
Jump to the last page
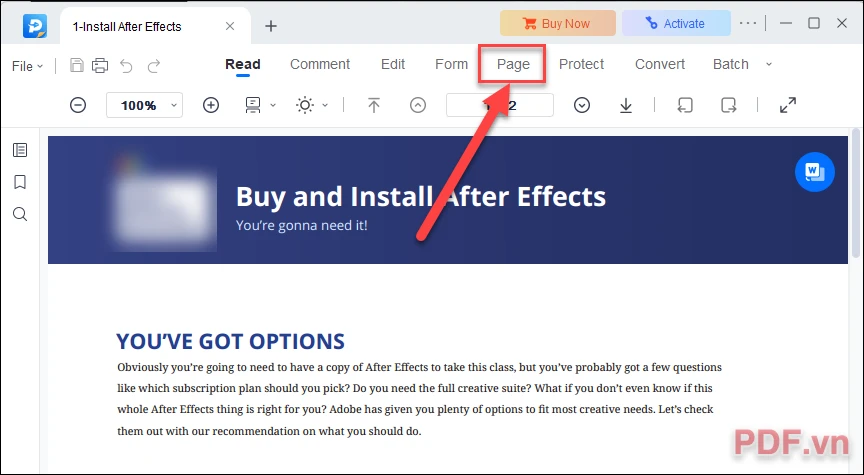[x=626, y=105]
